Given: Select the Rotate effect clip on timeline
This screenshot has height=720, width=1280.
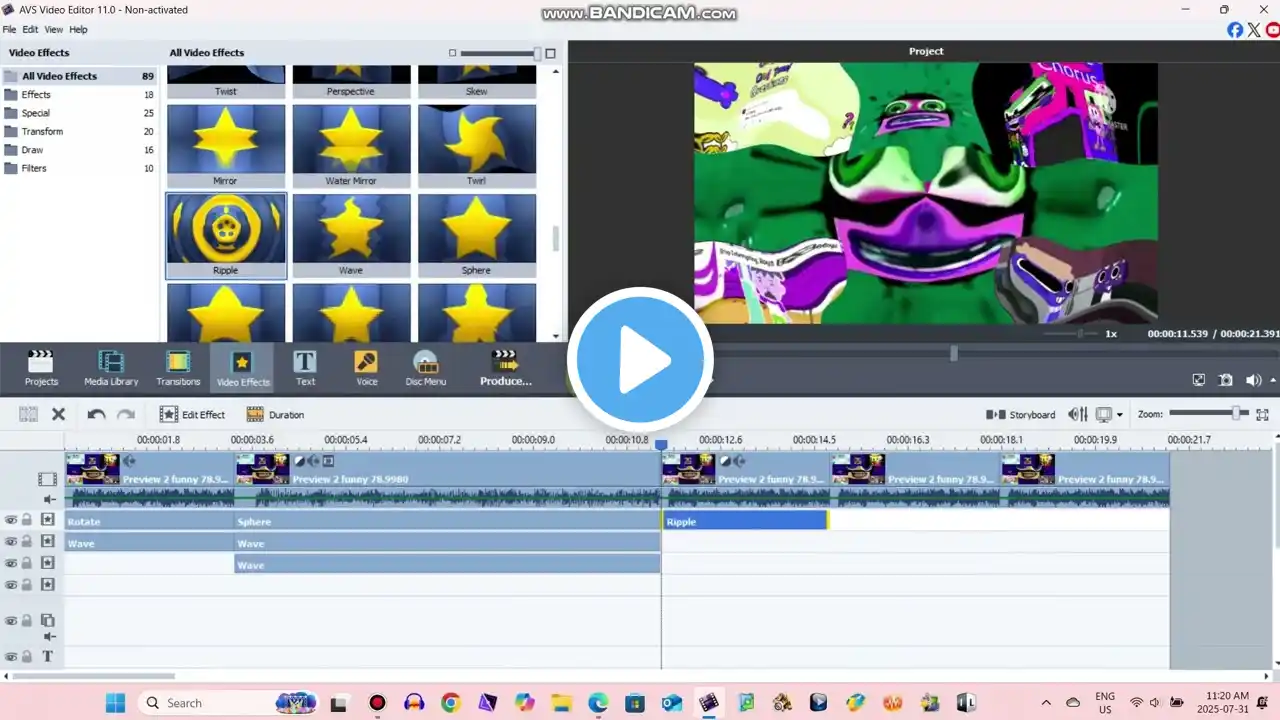Looking at the screenshot, I should click(149, 521).
